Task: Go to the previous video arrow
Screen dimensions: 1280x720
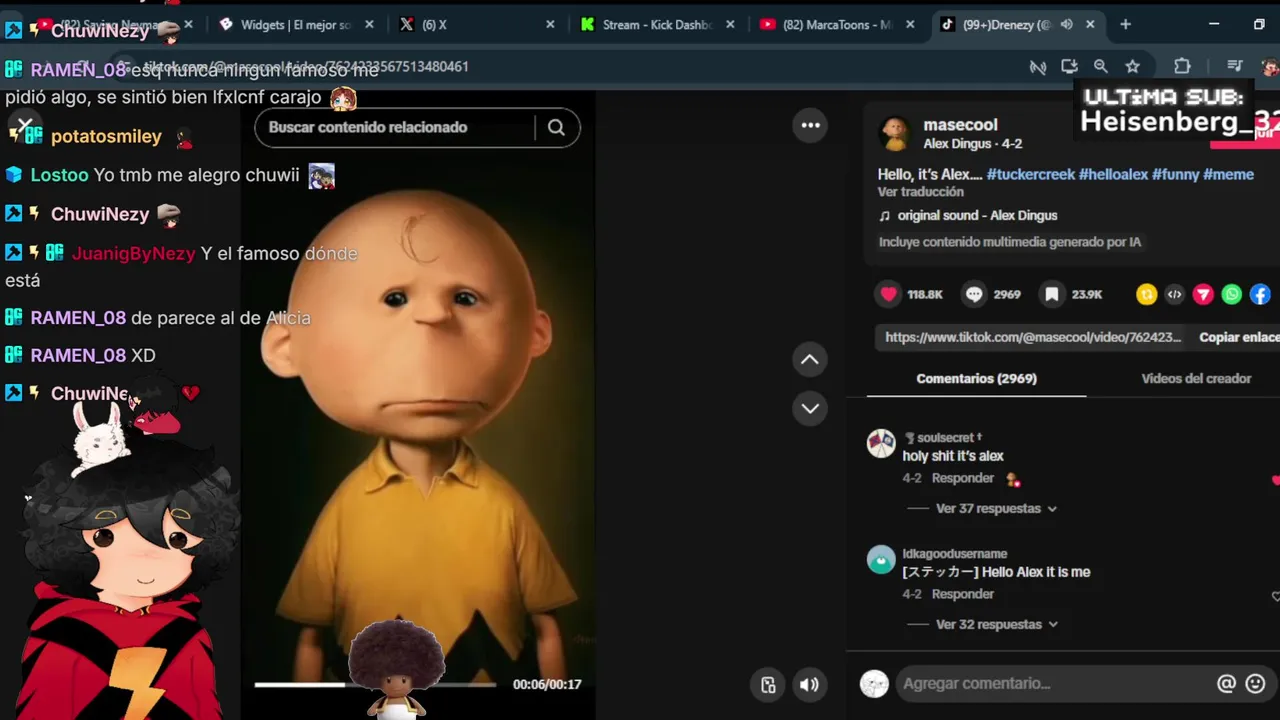Action: [810, 360]
